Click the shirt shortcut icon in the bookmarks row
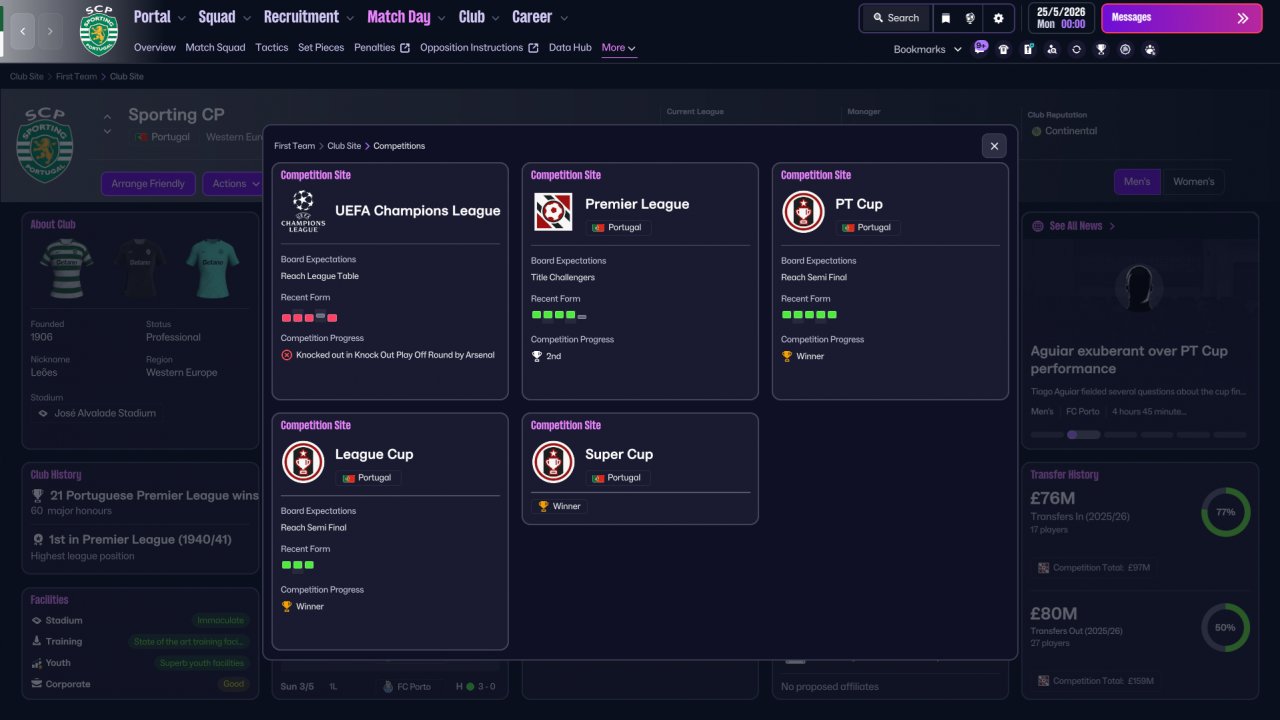1280x720 pixels. pyautogui.click(x=1003, y=49)
